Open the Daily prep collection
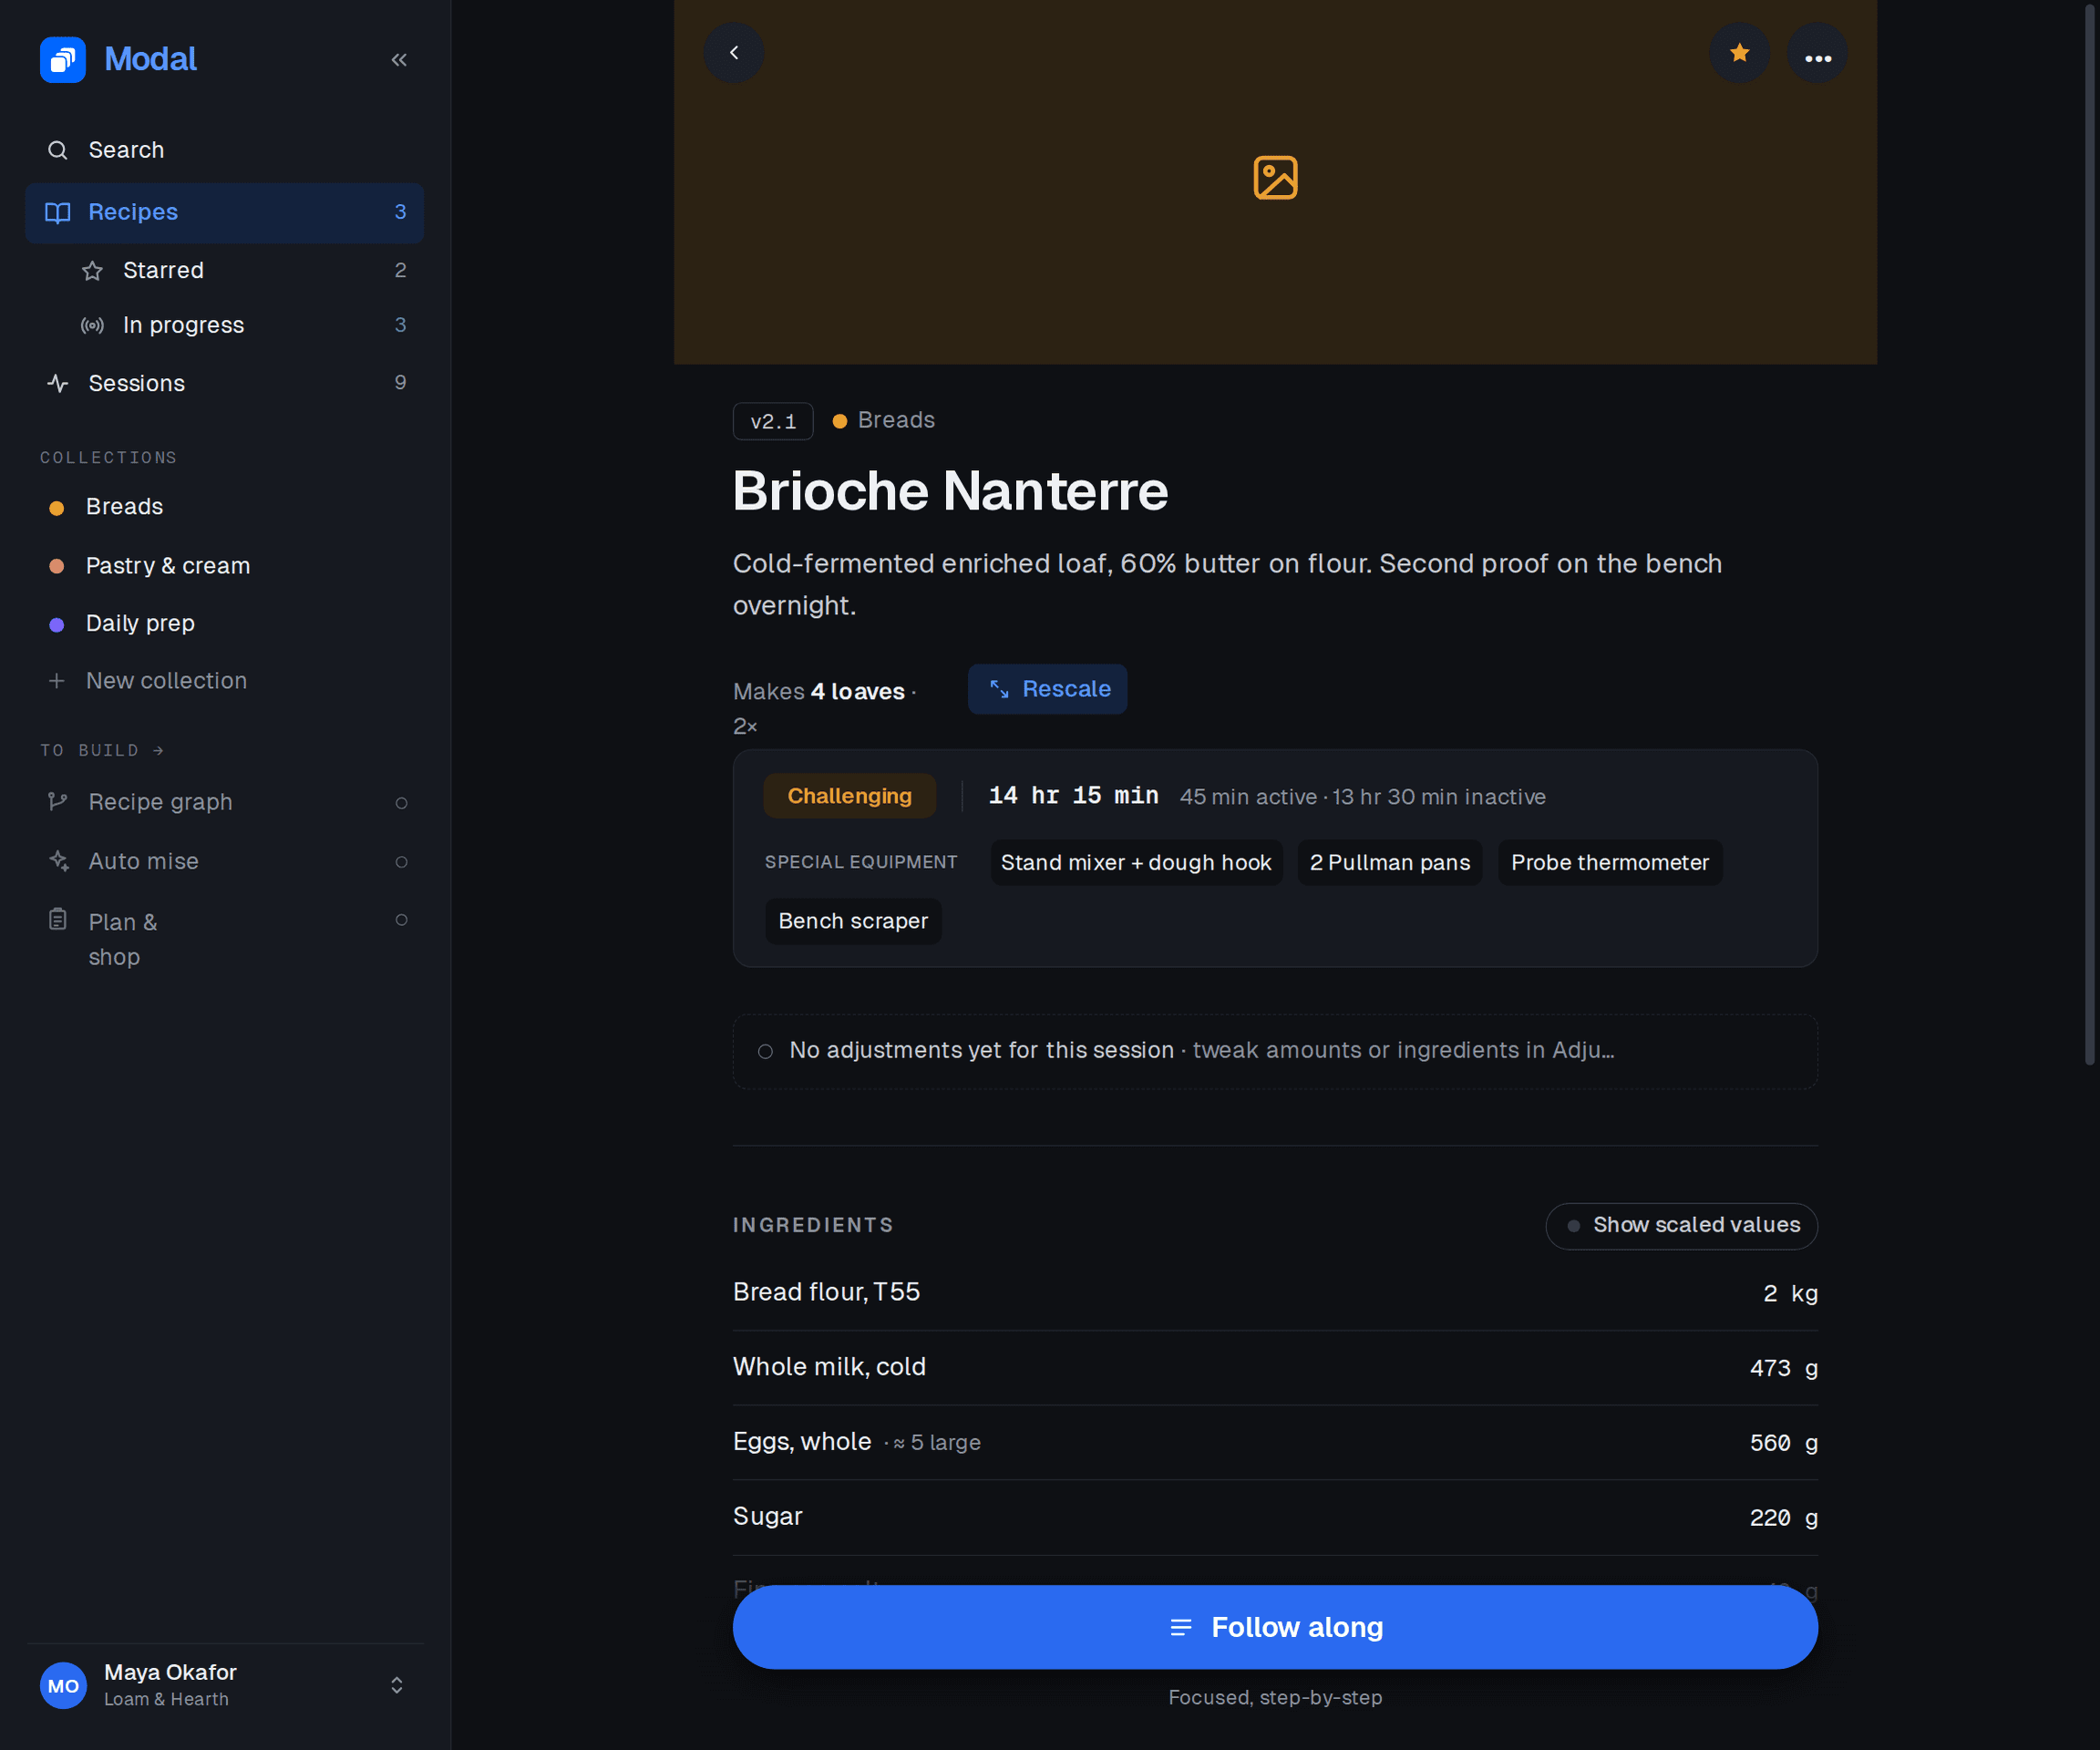 click(224, 624)
